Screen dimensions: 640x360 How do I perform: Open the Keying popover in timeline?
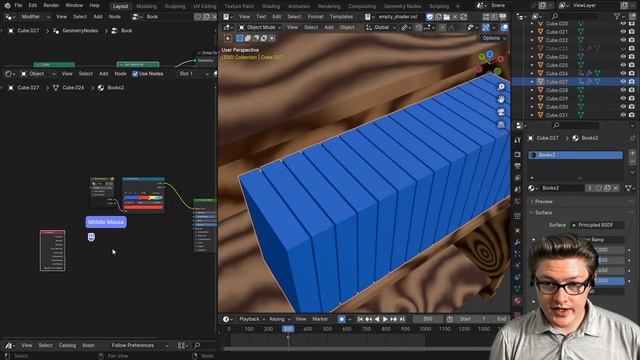(280, 319)
